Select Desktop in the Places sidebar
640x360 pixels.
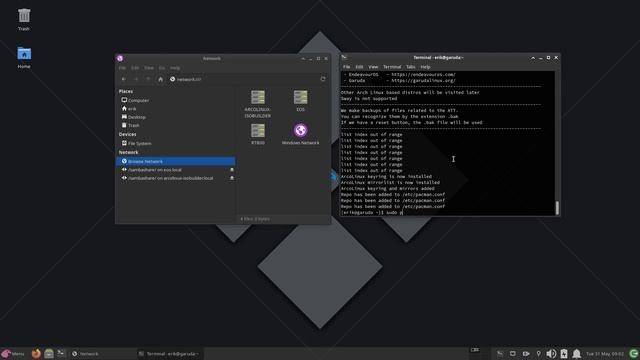pyautogui.click(x=176, y=117)
